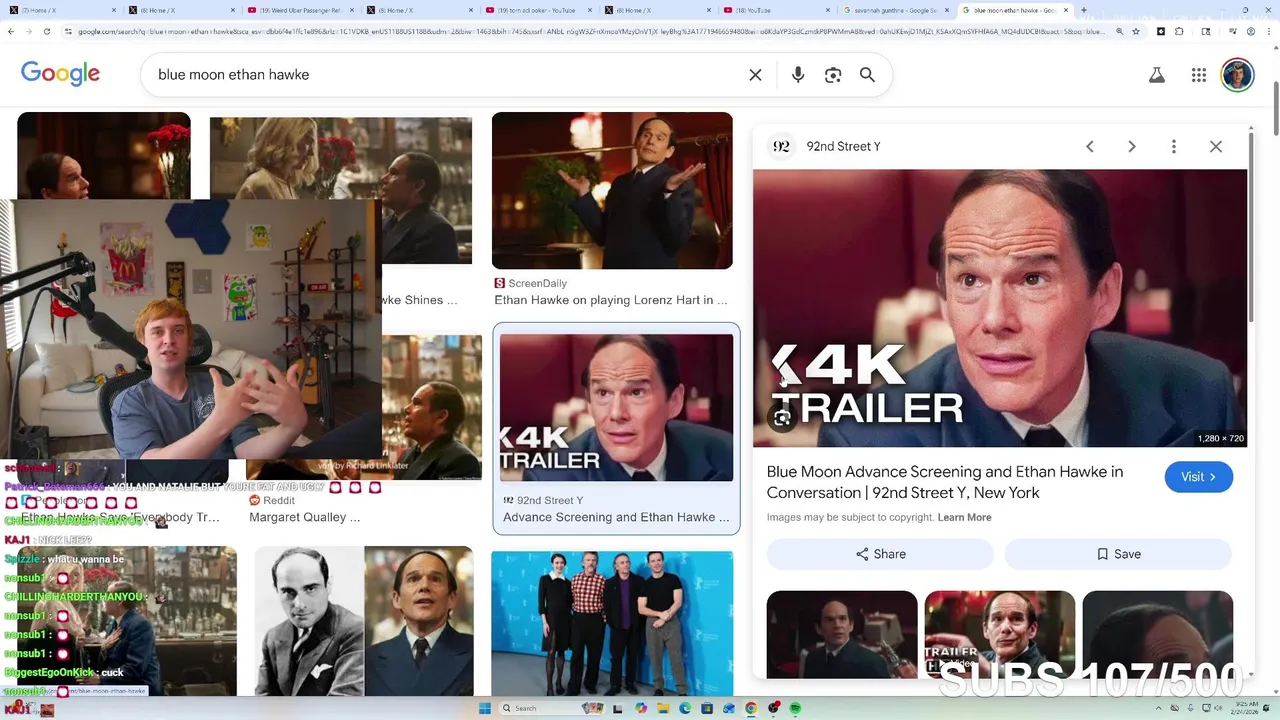Select the ScreenDaily Ethan Hawke image result
Viewport: 1280px width, 720px height.
[612, 190]
